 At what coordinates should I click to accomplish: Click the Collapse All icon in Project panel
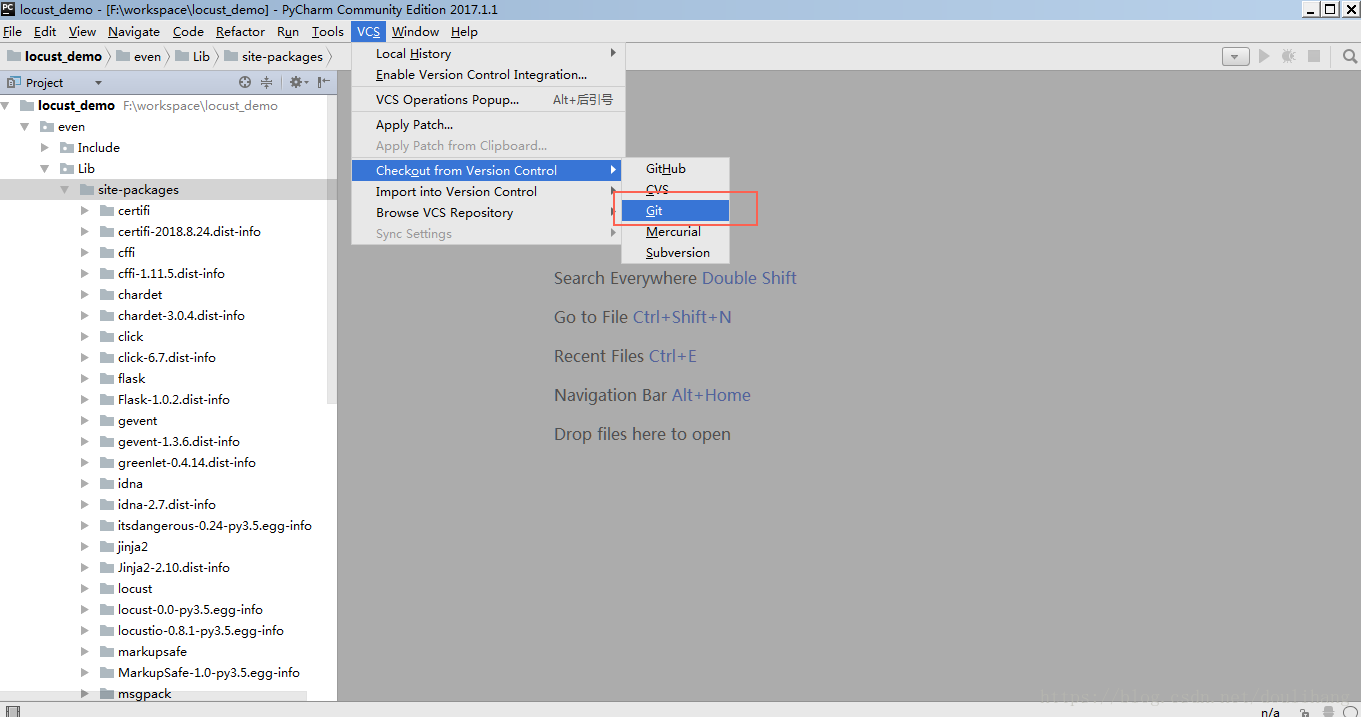click(x=267, y=82)
